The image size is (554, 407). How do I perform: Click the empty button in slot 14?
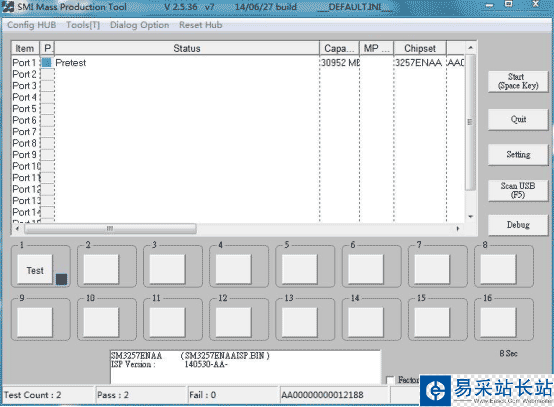point(366,322)
